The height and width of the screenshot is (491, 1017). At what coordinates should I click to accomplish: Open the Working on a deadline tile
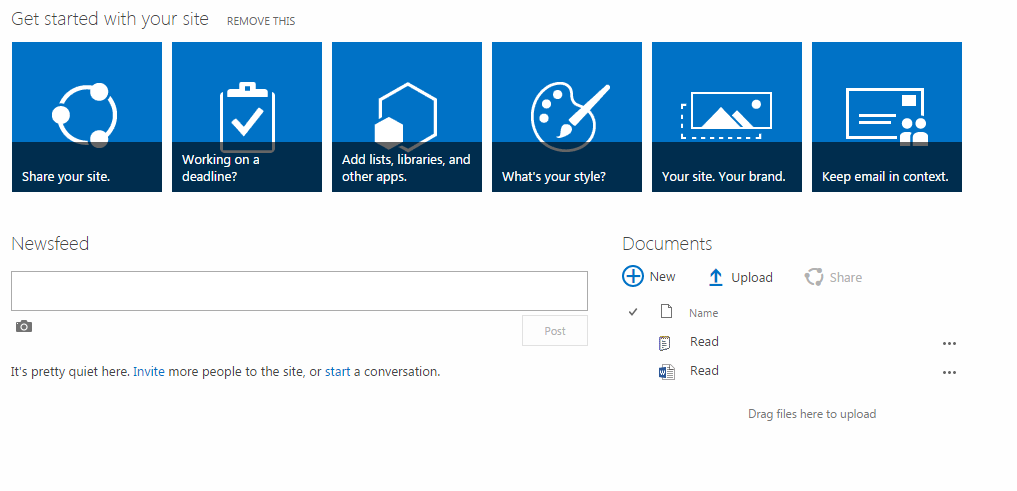[247, 117]
